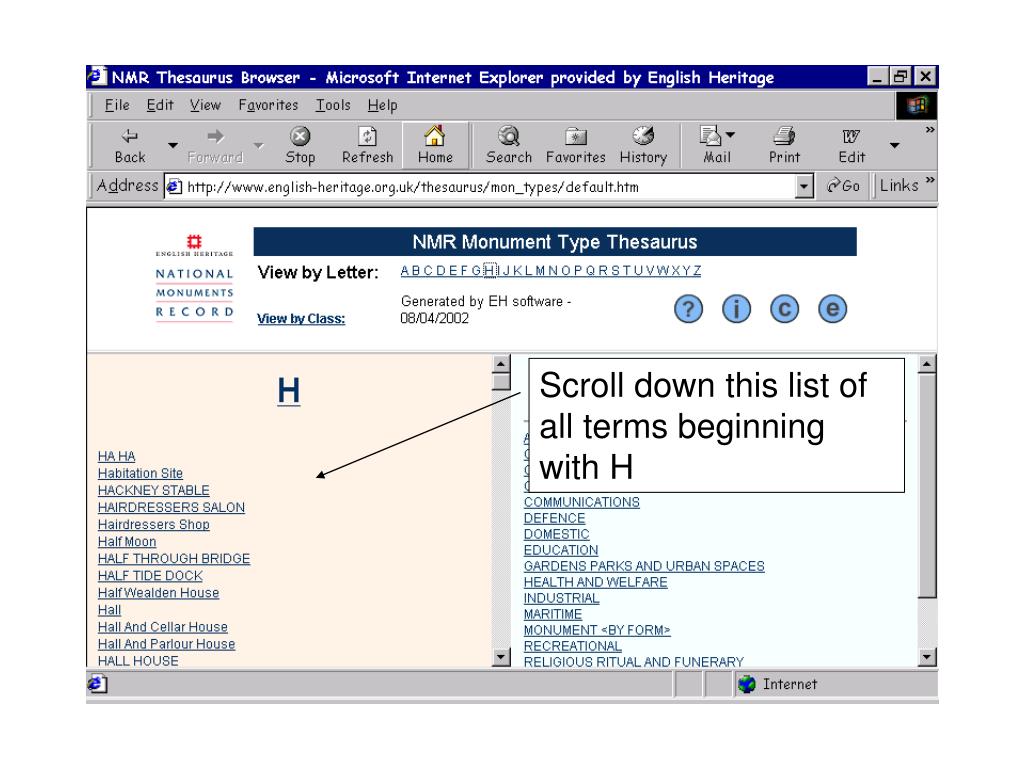Click the Windows logo throbber icon

tap(917, 105)
